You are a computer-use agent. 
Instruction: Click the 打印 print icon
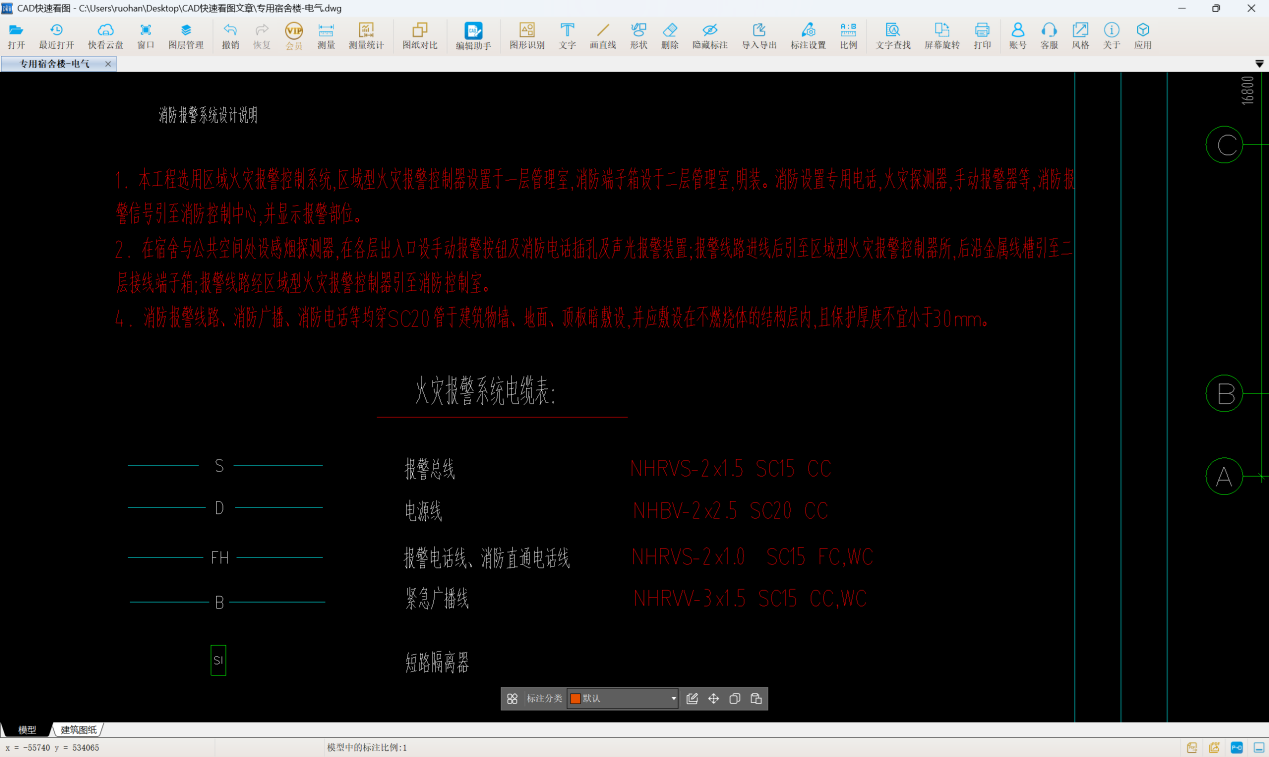tap(982, 36)
